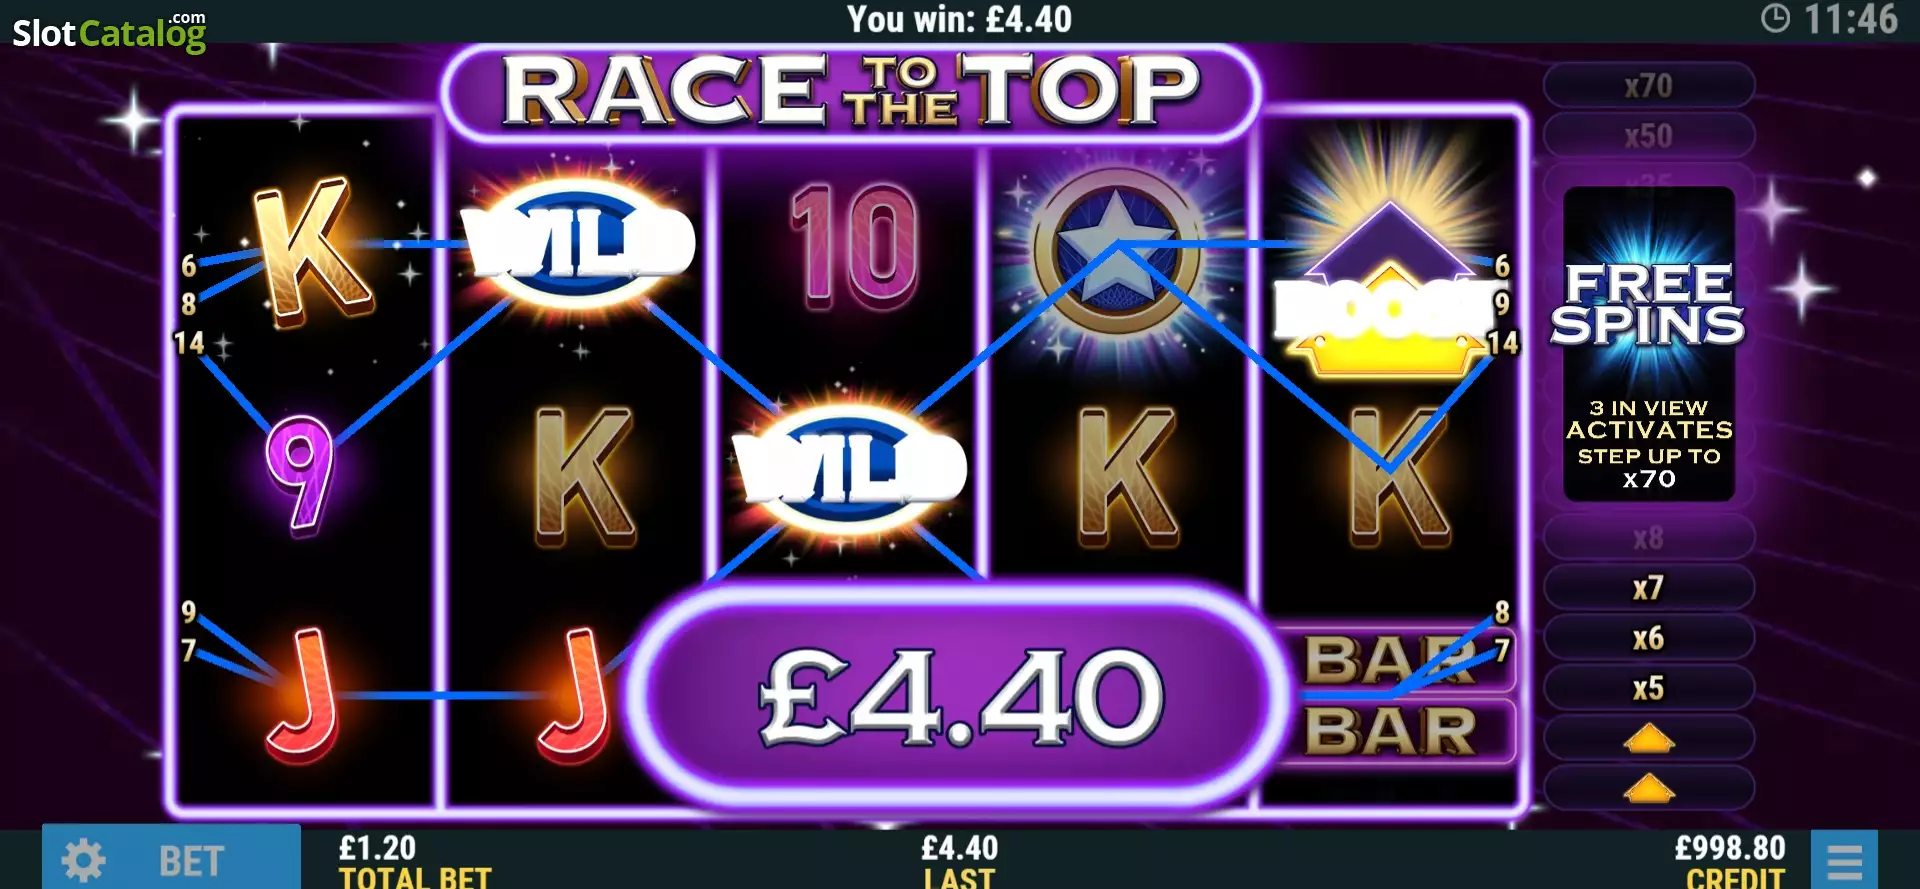Dismiss the £4.40 win banner
This screenshot has height=889, width=1920.
(x=960, y=696)
